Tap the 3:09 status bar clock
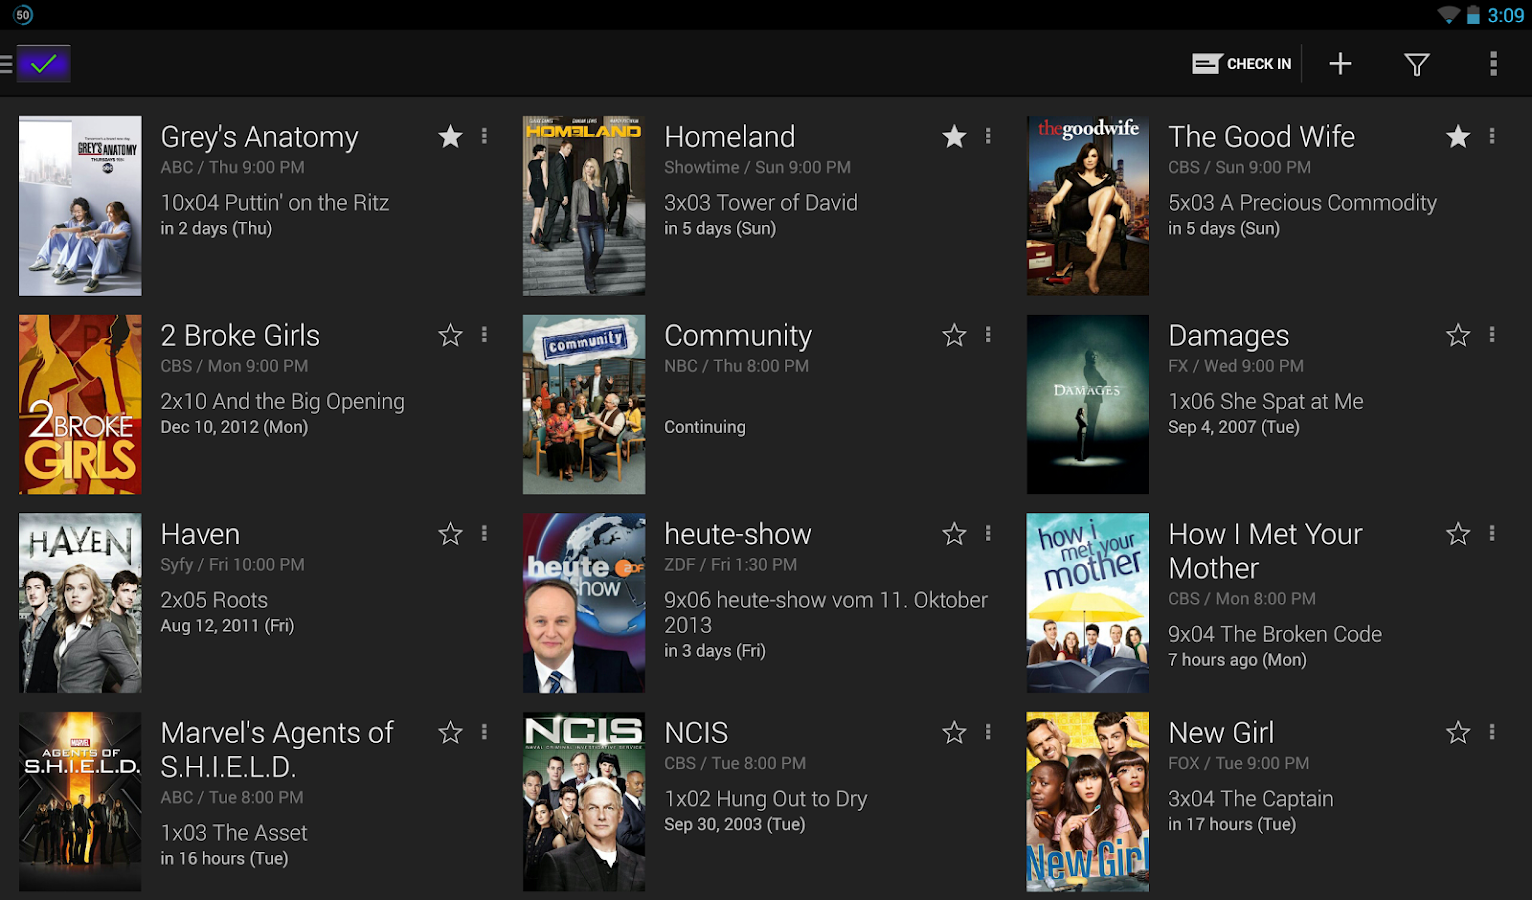Screen dimensions: 1532x900 (1505, 15)
